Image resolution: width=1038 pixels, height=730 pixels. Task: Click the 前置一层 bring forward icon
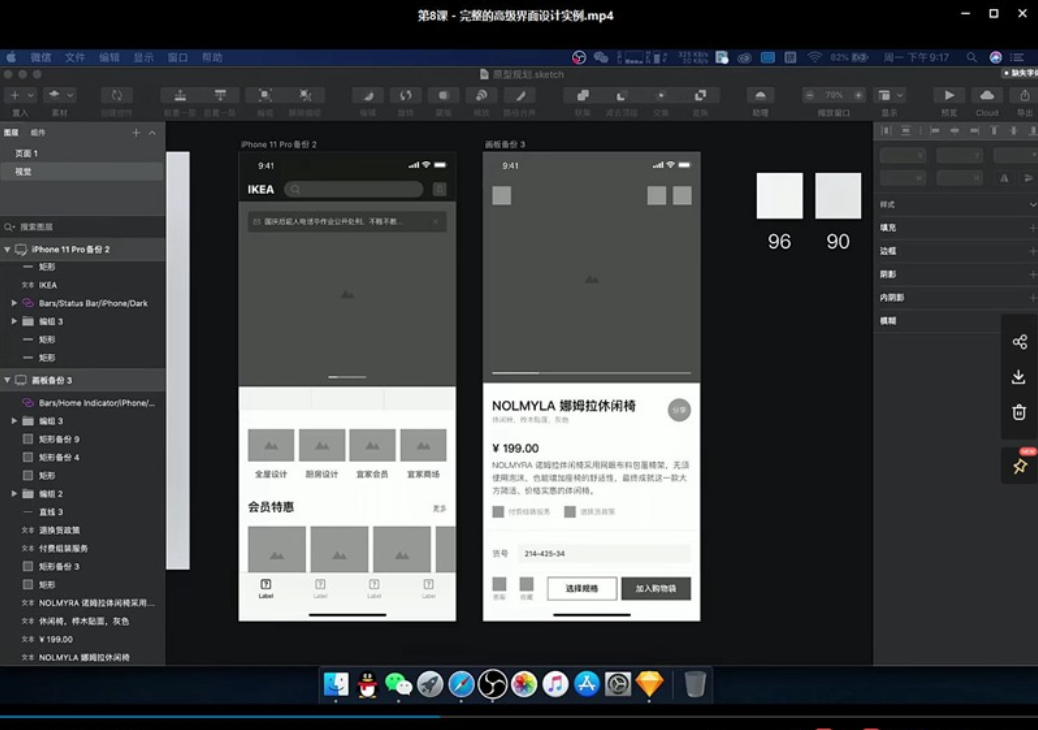(x=180, y=95)
